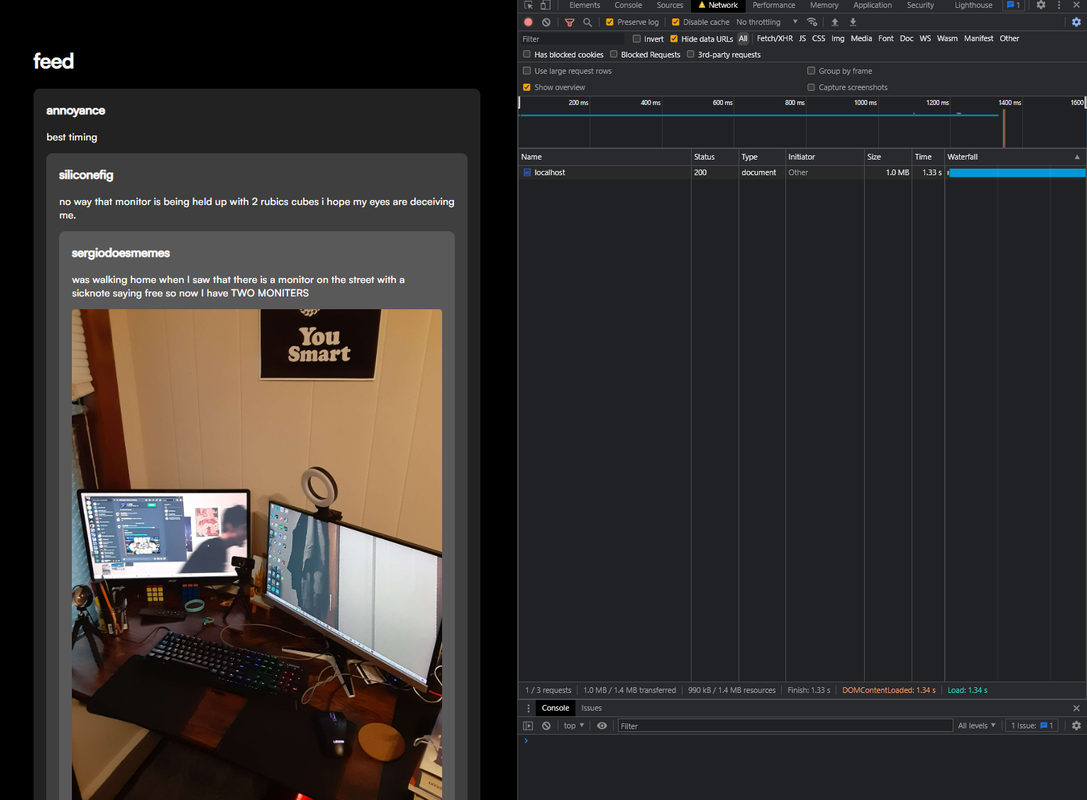Open the Performance tab
Viewport: 1087px width, 800px height.
click(x=774, y=5)
